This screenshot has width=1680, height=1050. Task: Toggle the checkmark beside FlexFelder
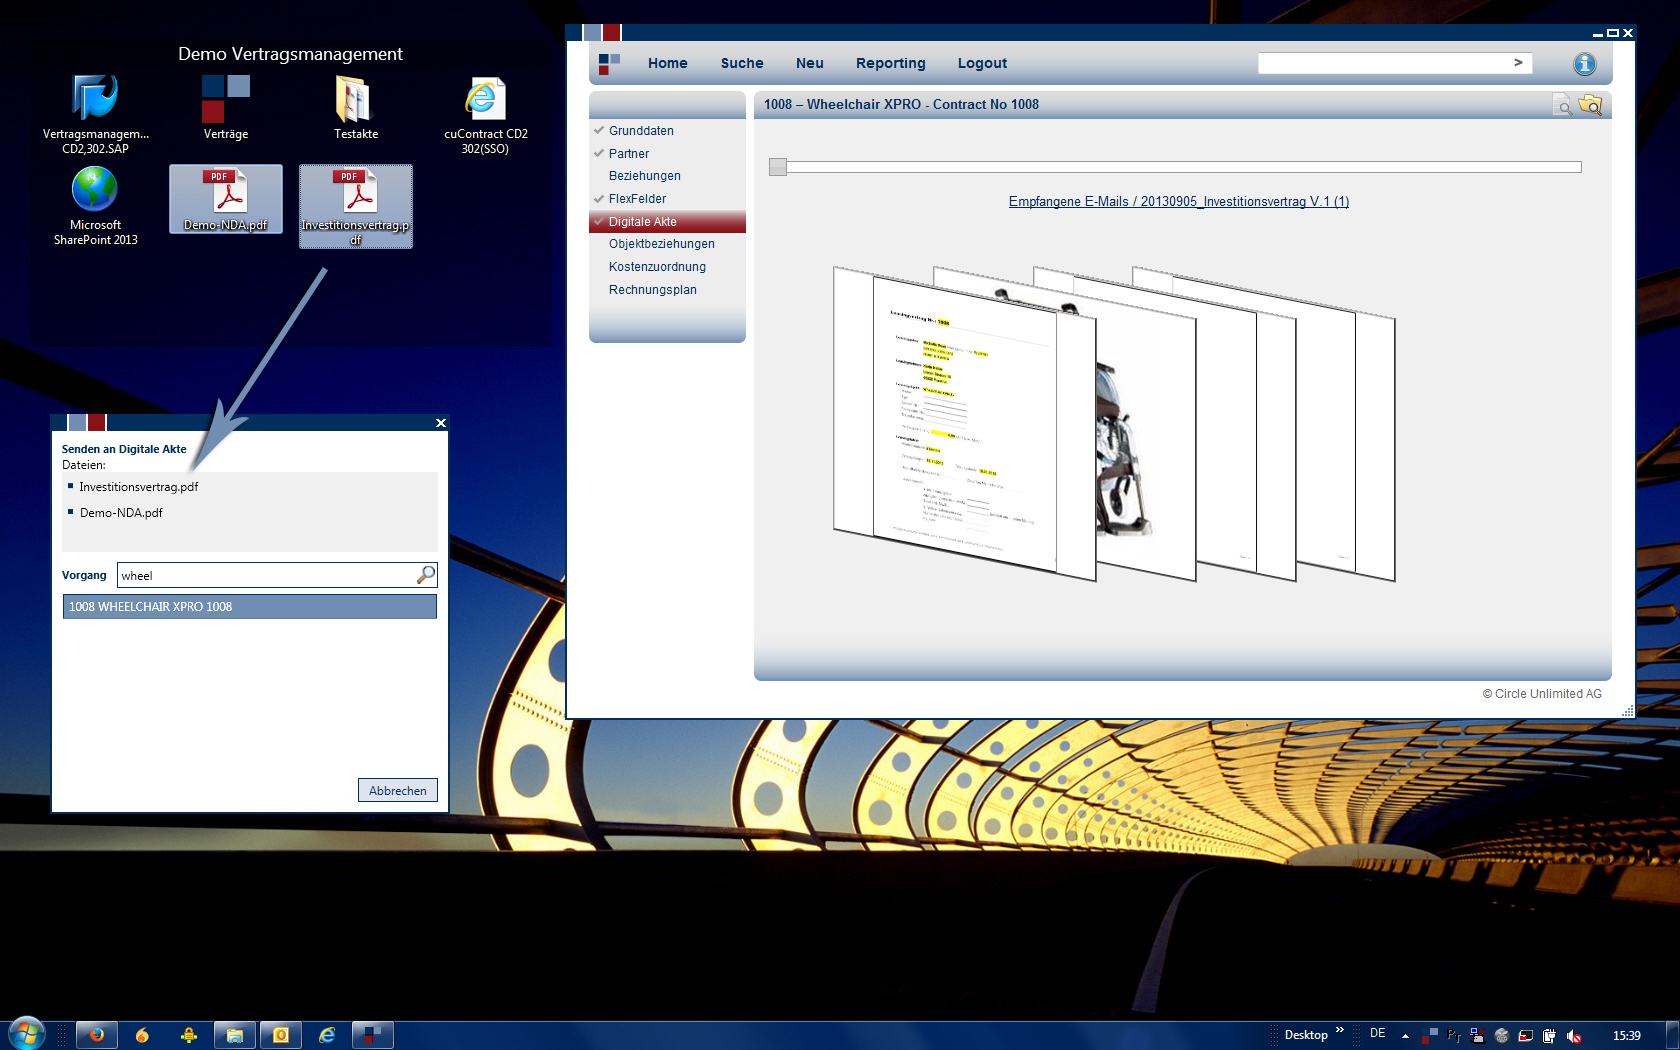click(x=598, y=198)
